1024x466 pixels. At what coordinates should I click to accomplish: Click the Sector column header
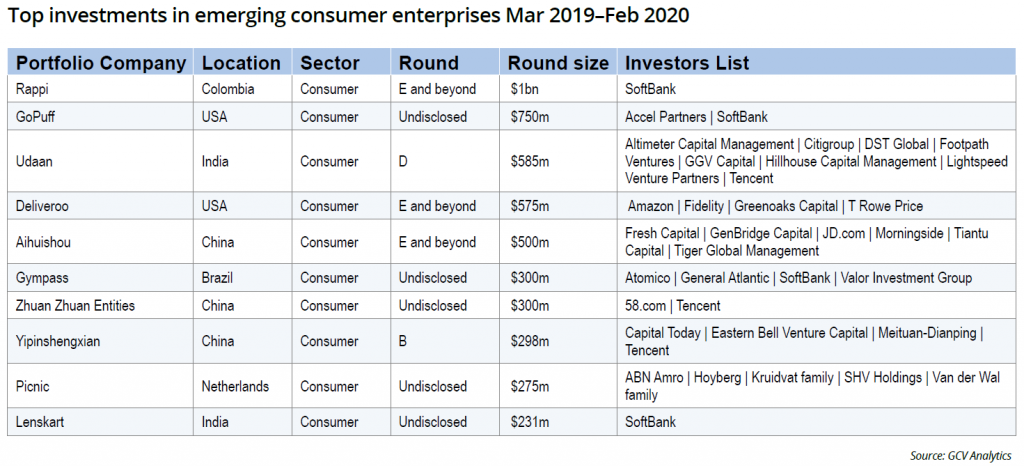[330, 63]
